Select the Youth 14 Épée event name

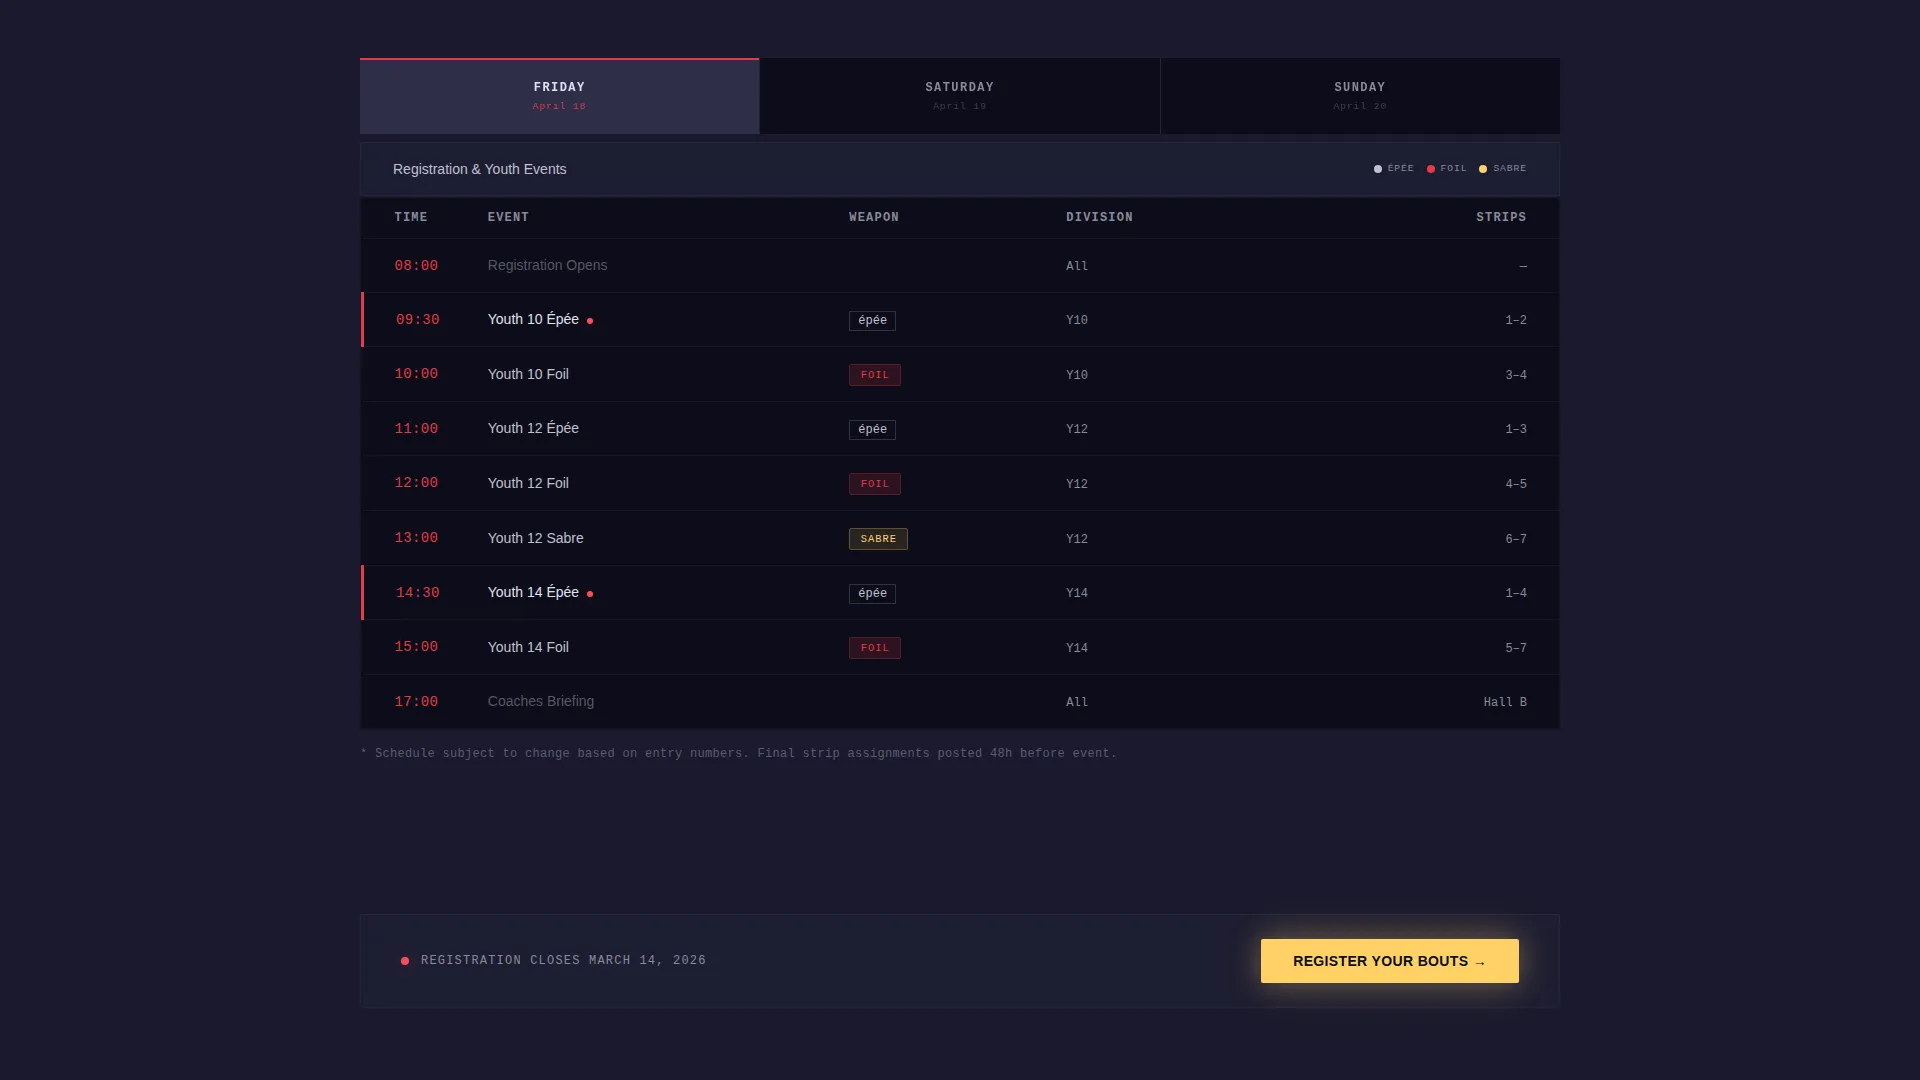533,592
